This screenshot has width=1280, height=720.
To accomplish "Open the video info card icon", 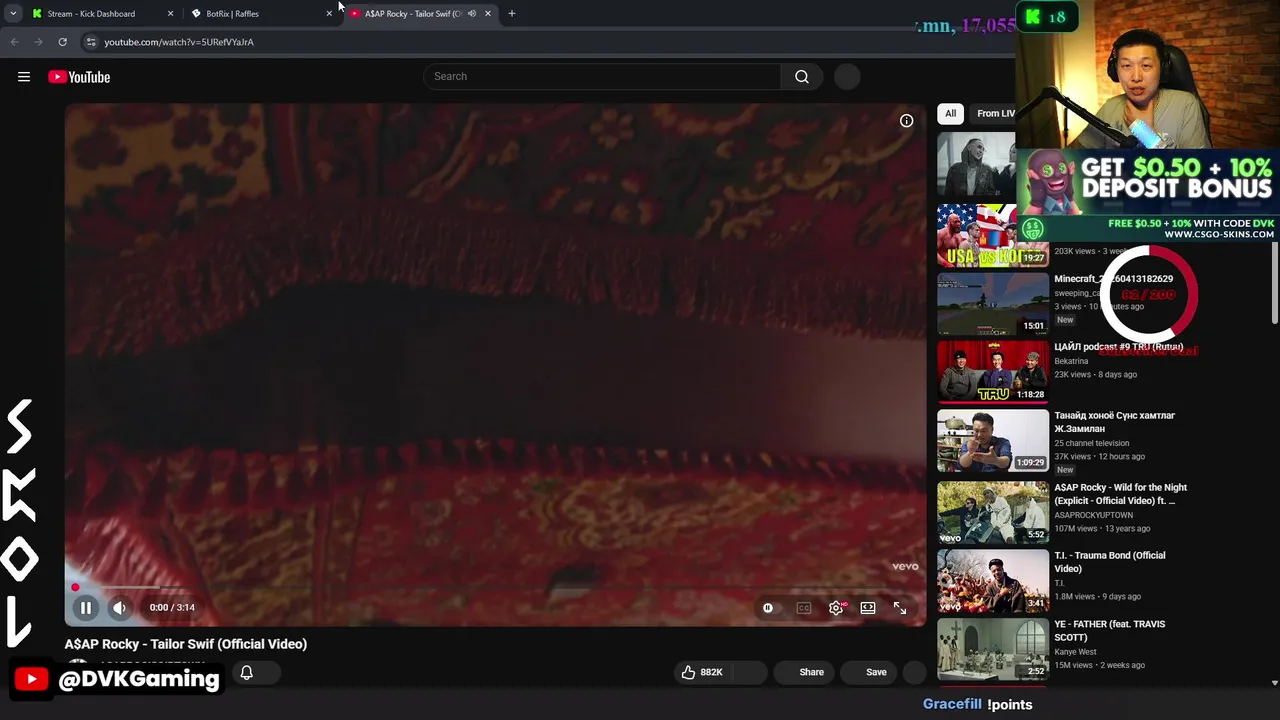I will [906, 121].
